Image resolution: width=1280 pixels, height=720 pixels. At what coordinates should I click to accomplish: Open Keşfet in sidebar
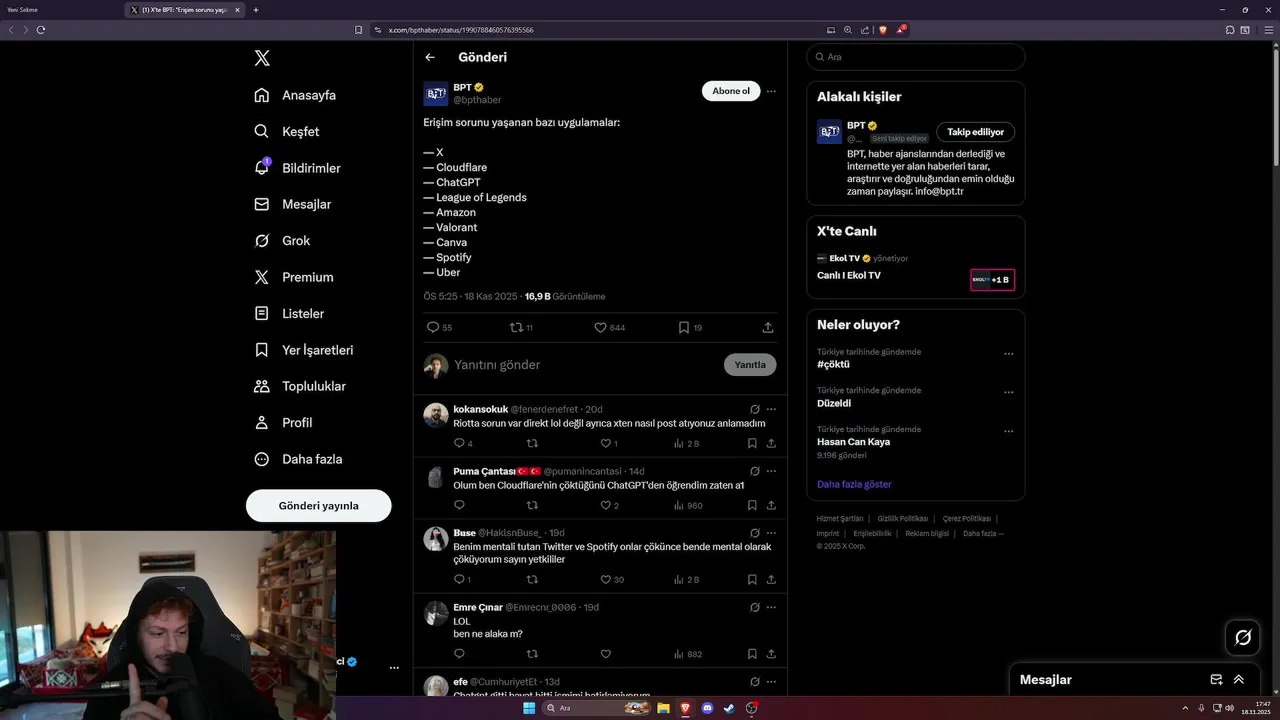[287, 131]
